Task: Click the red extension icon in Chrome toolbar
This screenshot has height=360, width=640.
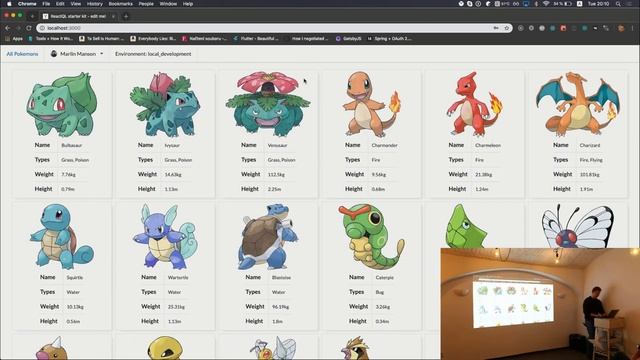Action: (563, 28)
